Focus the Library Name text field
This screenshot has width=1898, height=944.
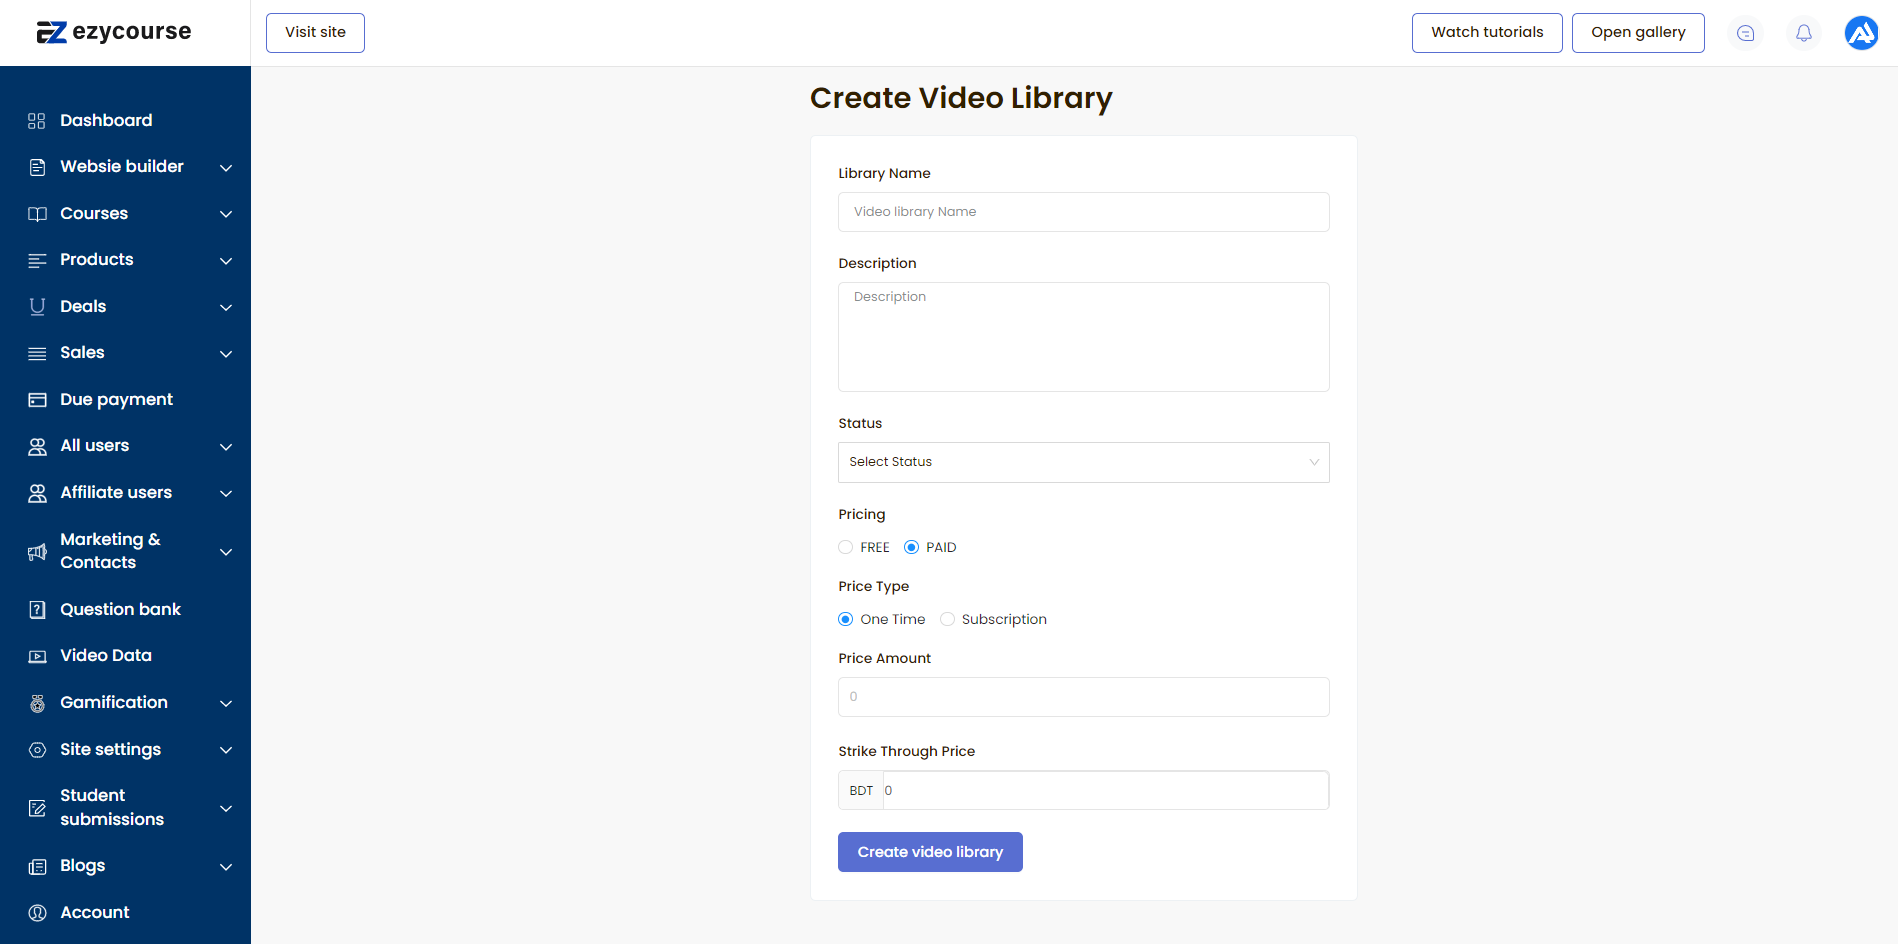point(1083,212)
